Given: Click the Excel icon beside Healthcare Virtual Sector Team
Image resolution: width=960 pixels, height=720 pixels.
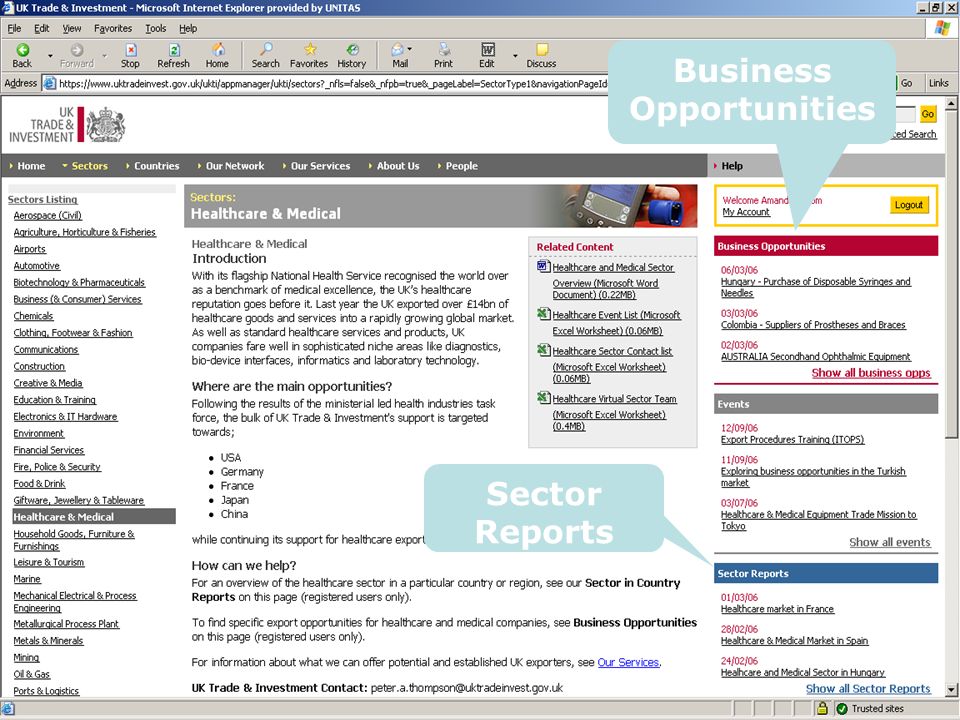Looking at the screenshot, I should [543, 397].
